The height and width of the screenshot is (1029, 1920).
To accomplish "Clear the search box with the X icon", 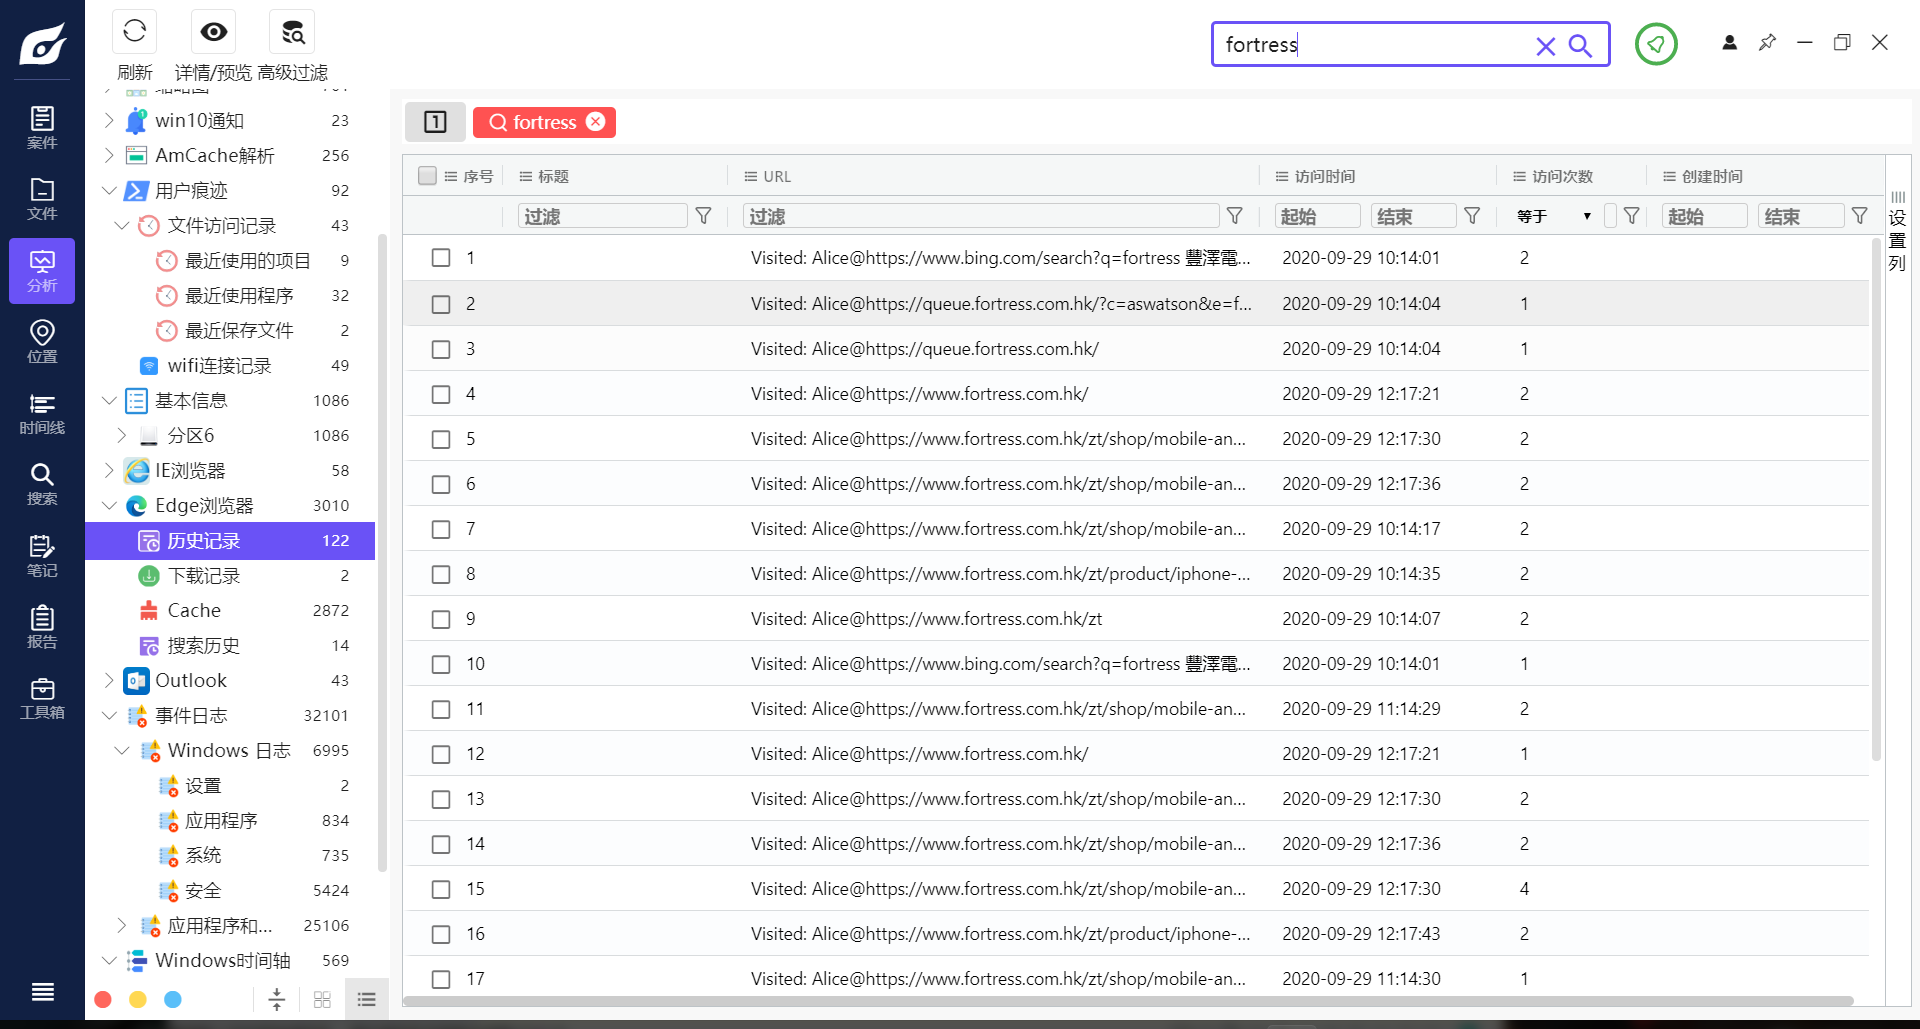I will [1545, 46].
